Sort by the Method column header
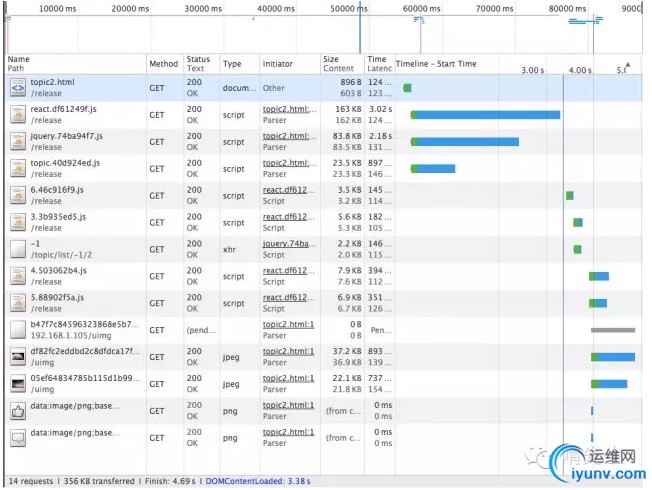The height and width of the screenshot is (490, 652). (164, 64)
